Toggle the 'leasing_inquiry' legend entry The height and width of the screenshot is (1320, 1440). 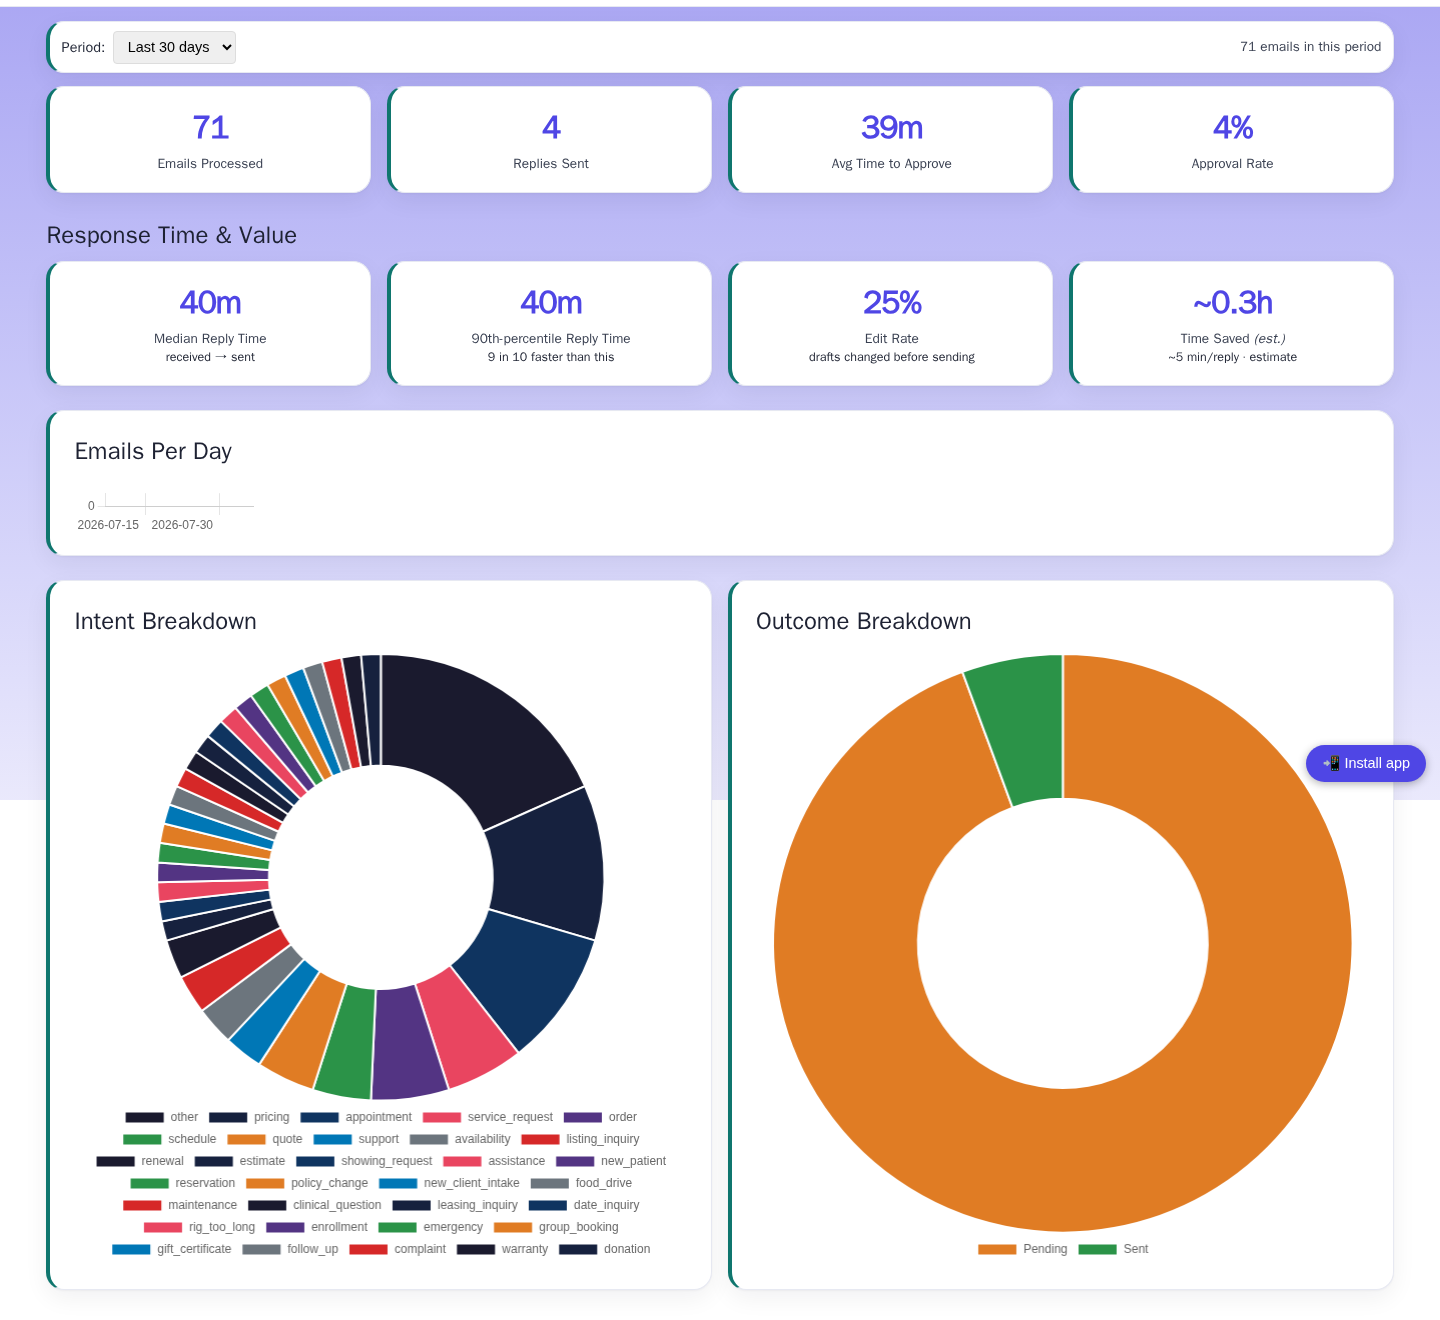pyautogui.click(x=455, y=1205)
